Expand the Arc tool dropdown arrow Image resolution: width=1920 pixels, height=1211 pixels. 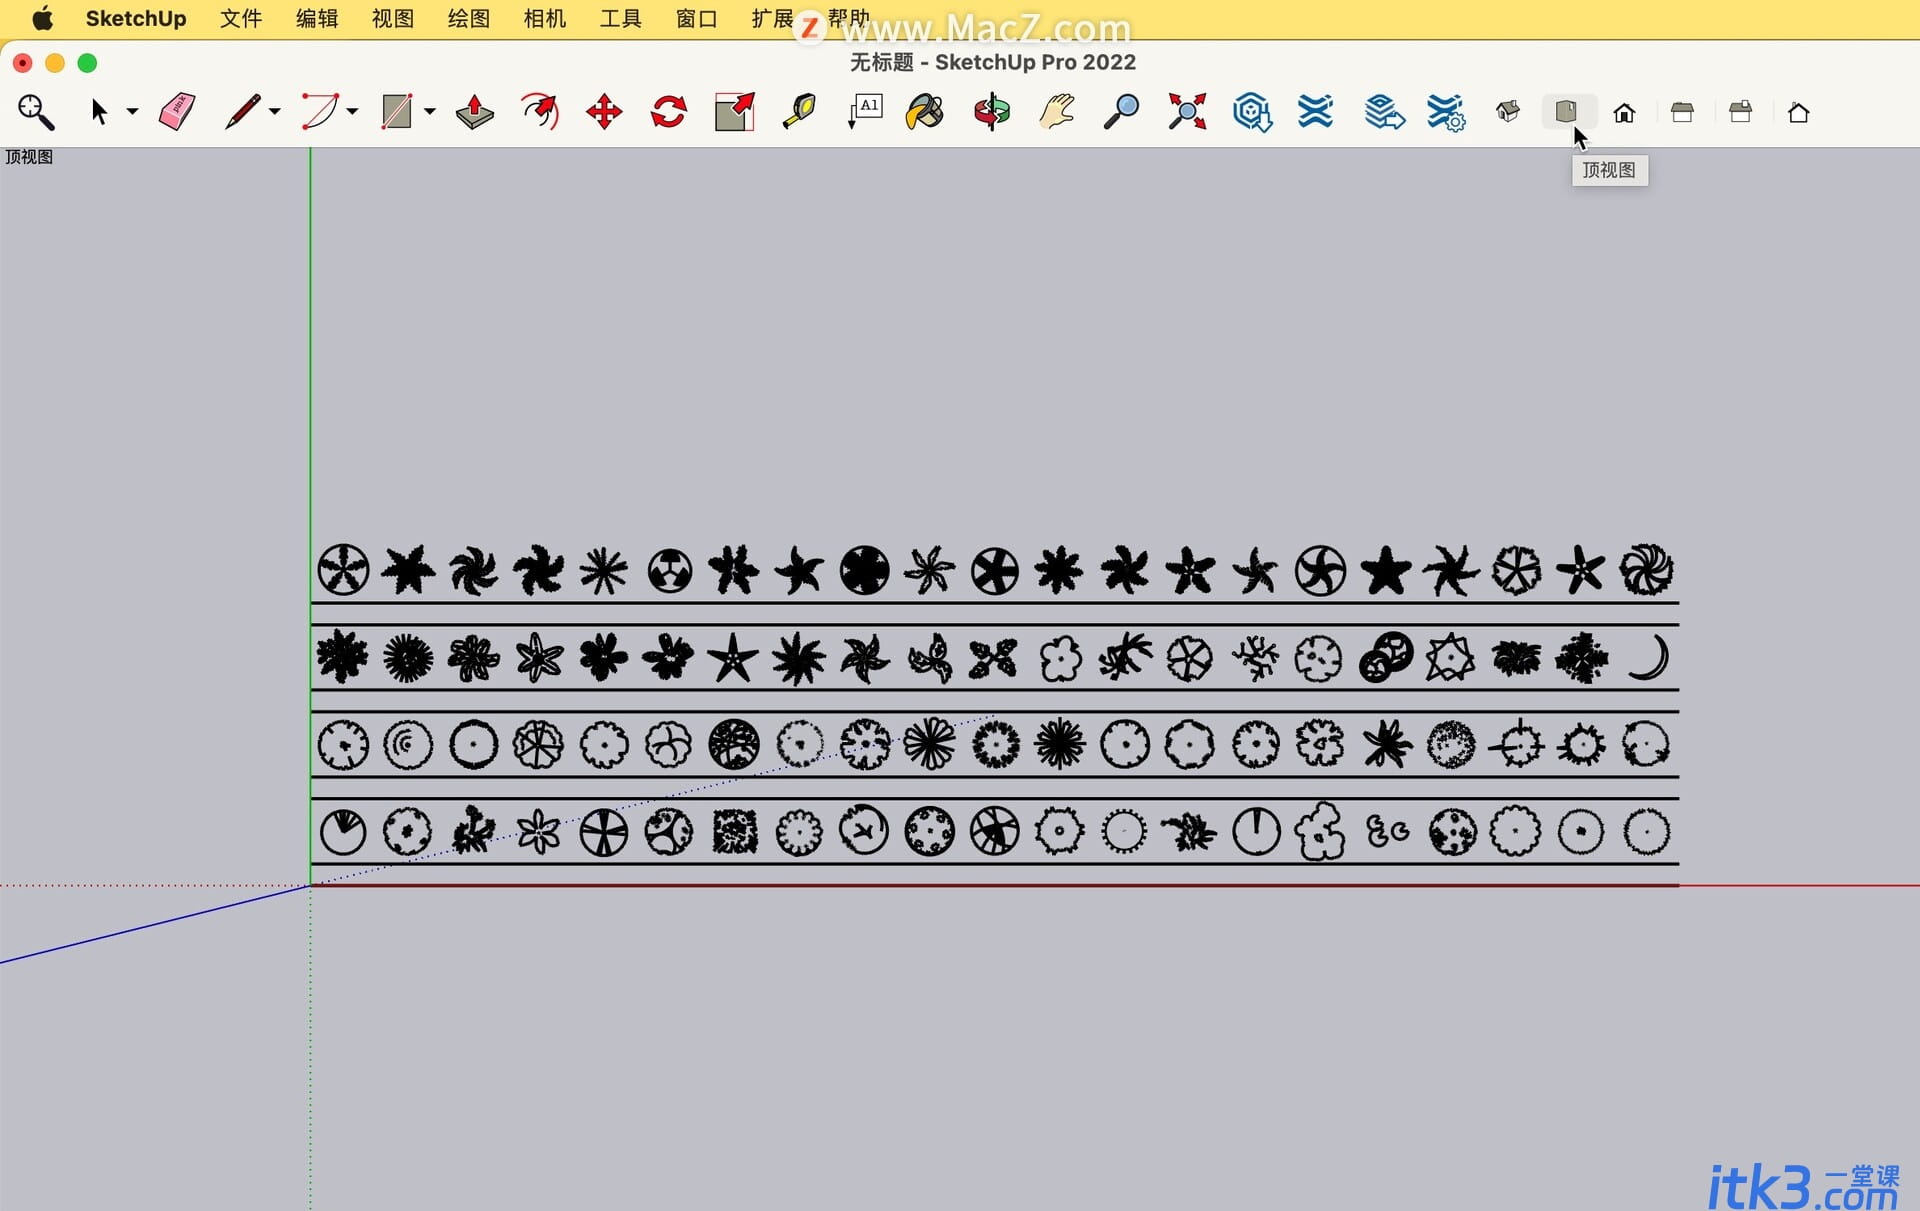tap(352, 112)
